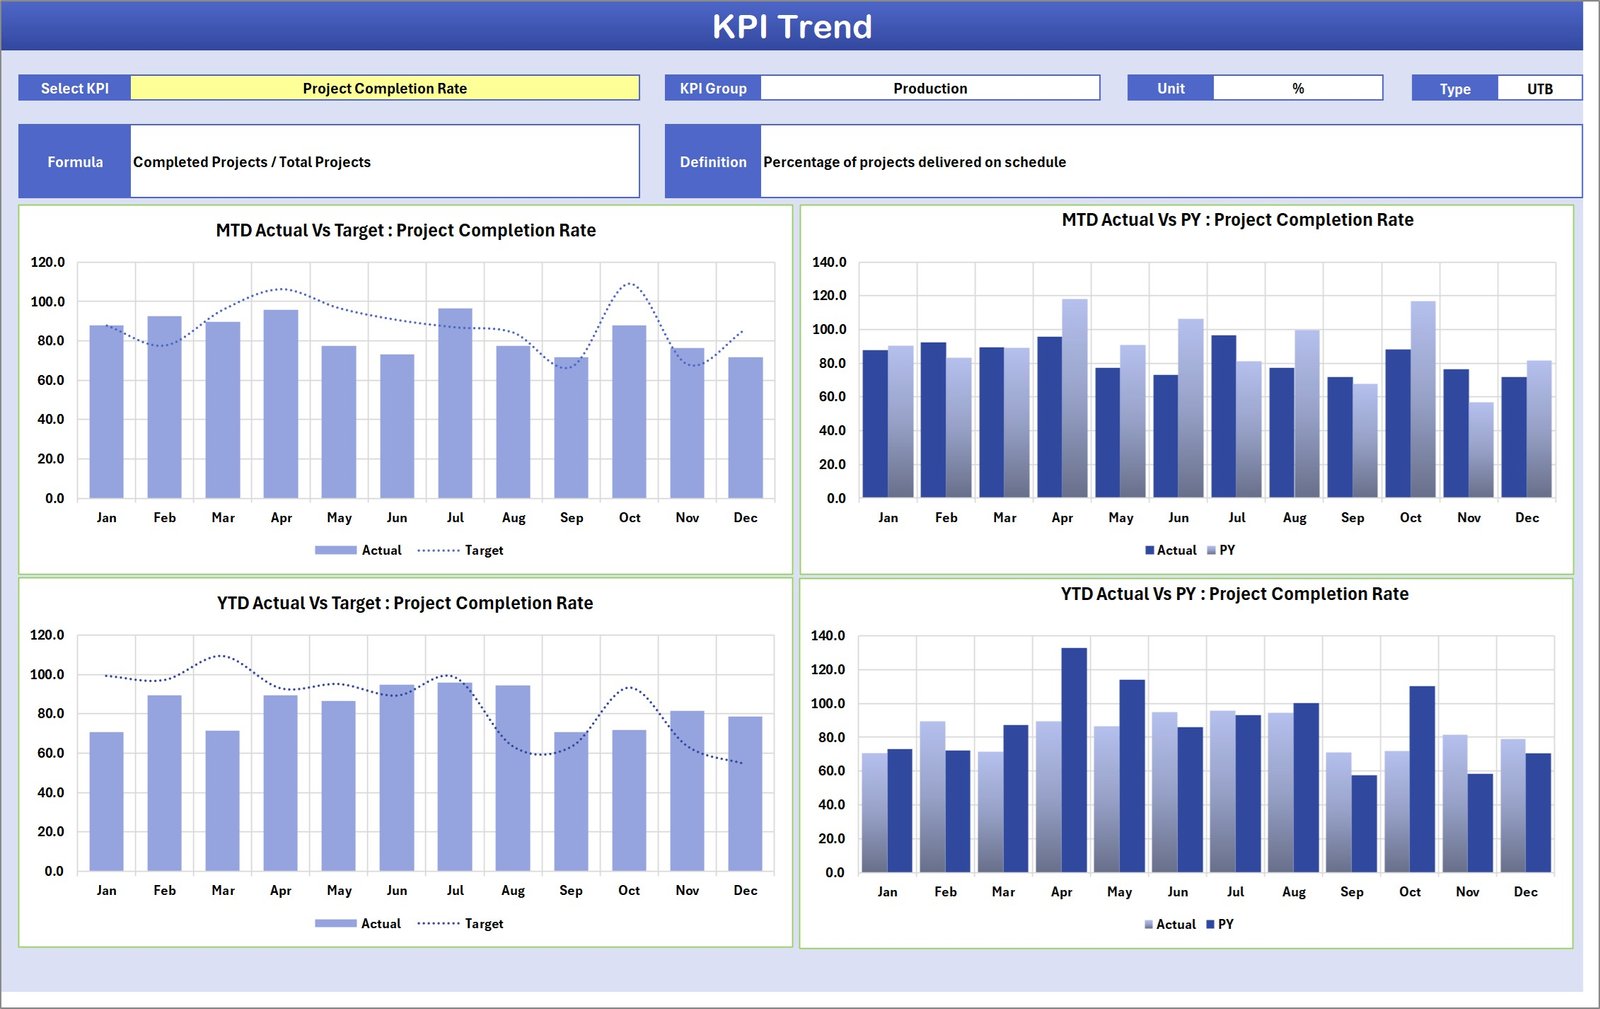Select the Jan axis label on MTD chart
The width and height of the screenshot is (1600, 1009).
tap(107, 517)
